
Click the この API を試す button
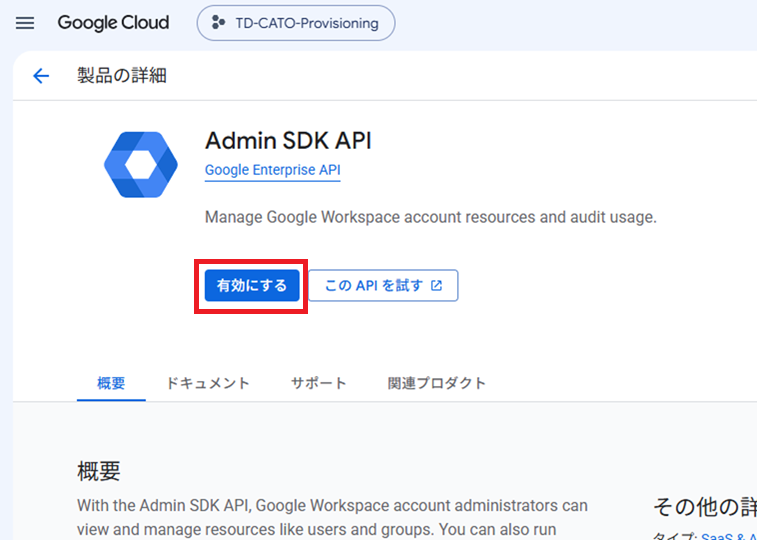click(383, 286)
